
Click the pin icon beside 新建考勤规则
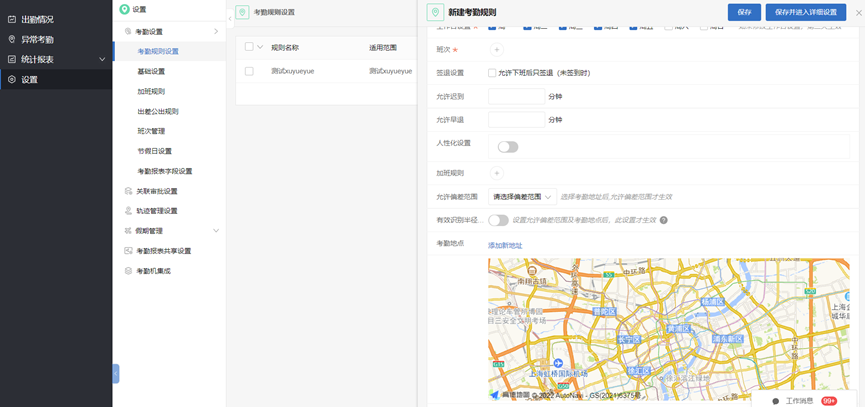[x=436, y=12]
